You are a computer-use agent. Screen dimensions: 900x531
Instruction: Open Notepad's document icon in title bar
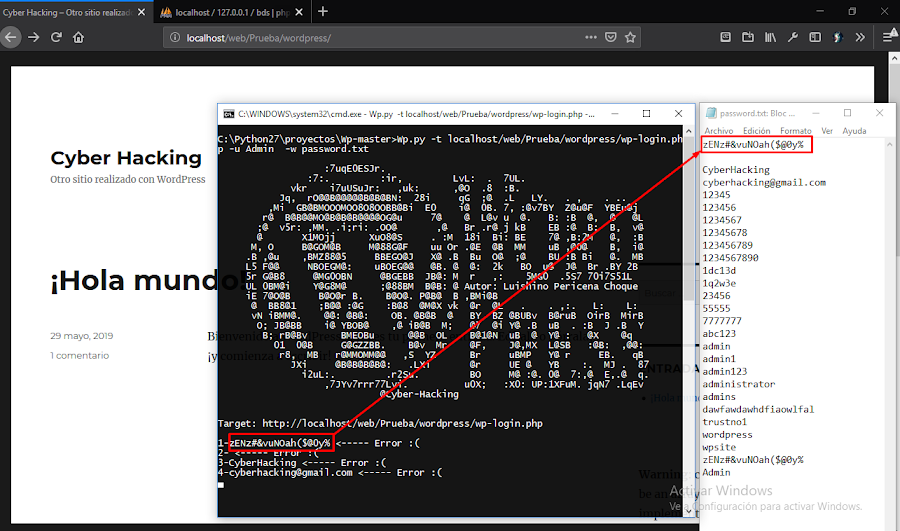click(x=711, y=113)
